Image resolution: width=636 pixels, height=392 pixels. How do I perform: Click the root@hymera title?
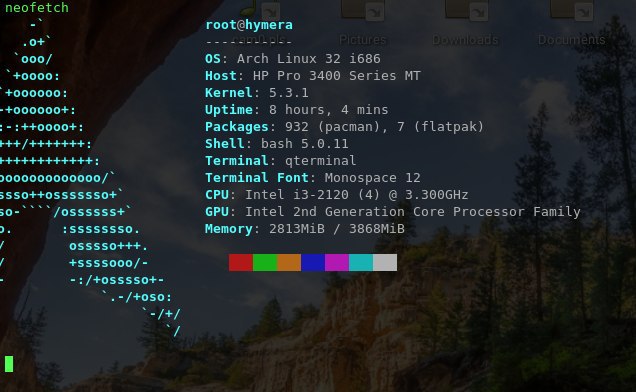point(249,25)
